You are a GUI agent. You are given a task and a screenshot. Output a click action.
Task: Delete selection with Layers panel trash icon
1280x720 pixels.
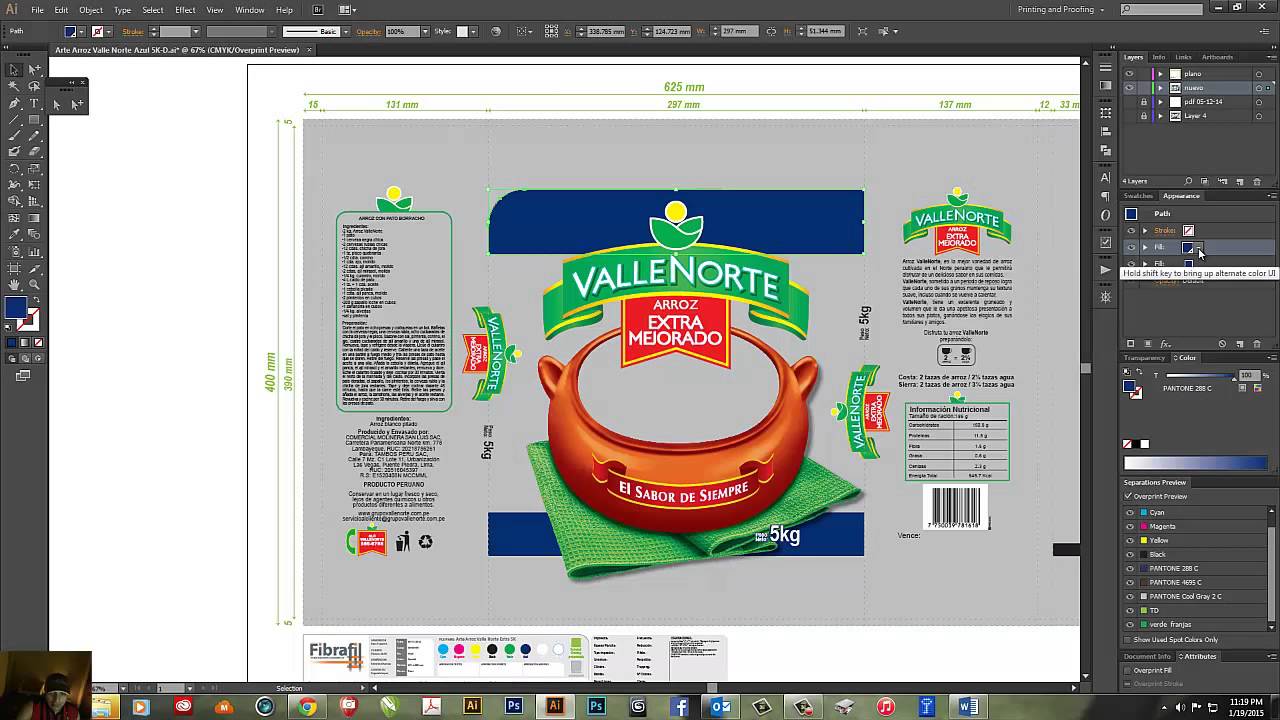click(1257, 182)
